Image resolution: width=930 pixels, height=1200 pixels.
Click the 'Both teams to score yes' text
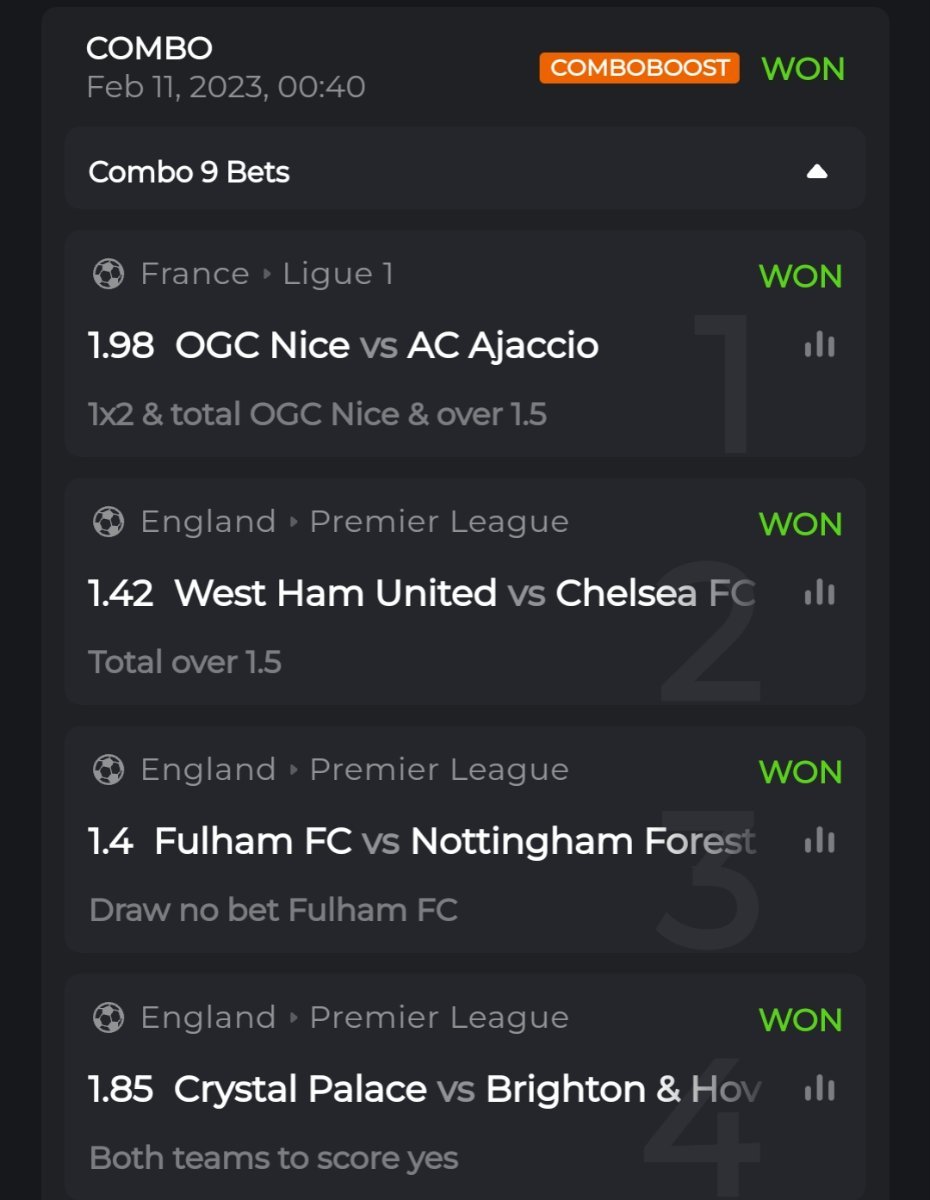click(273, 1158)
